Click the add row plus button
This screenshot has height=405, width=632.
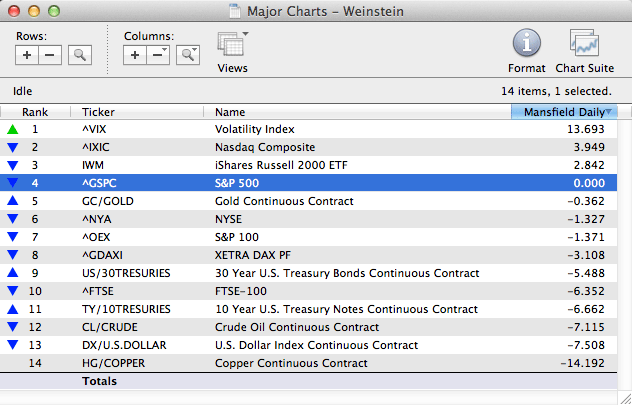[x=27, y=55]
